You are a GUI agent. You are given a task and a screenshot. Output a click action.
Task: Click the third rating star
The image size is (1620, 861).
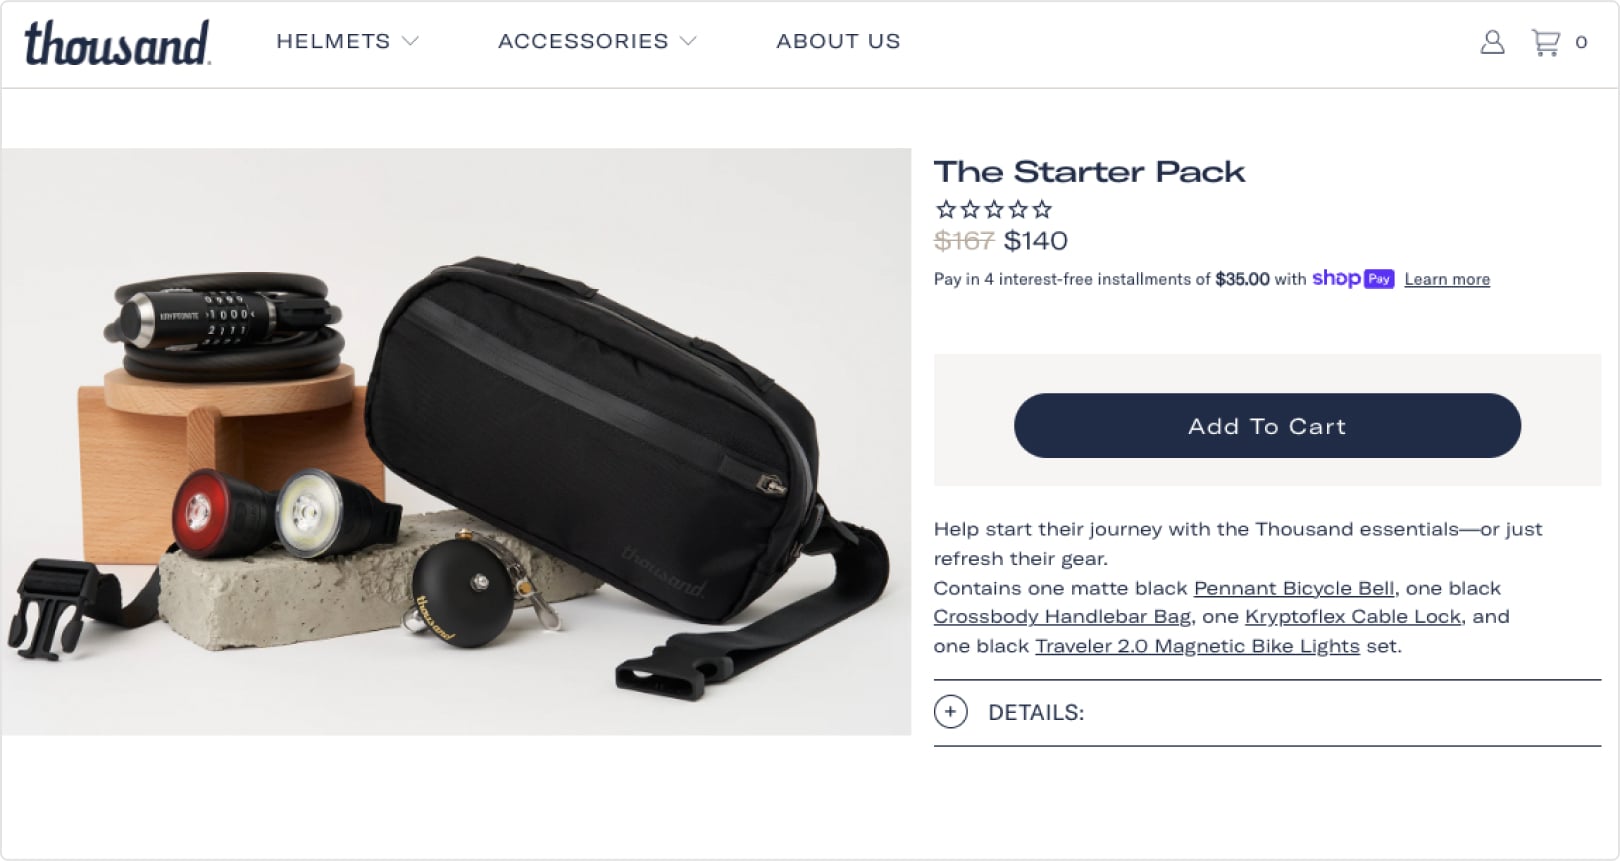click(994, 209)
